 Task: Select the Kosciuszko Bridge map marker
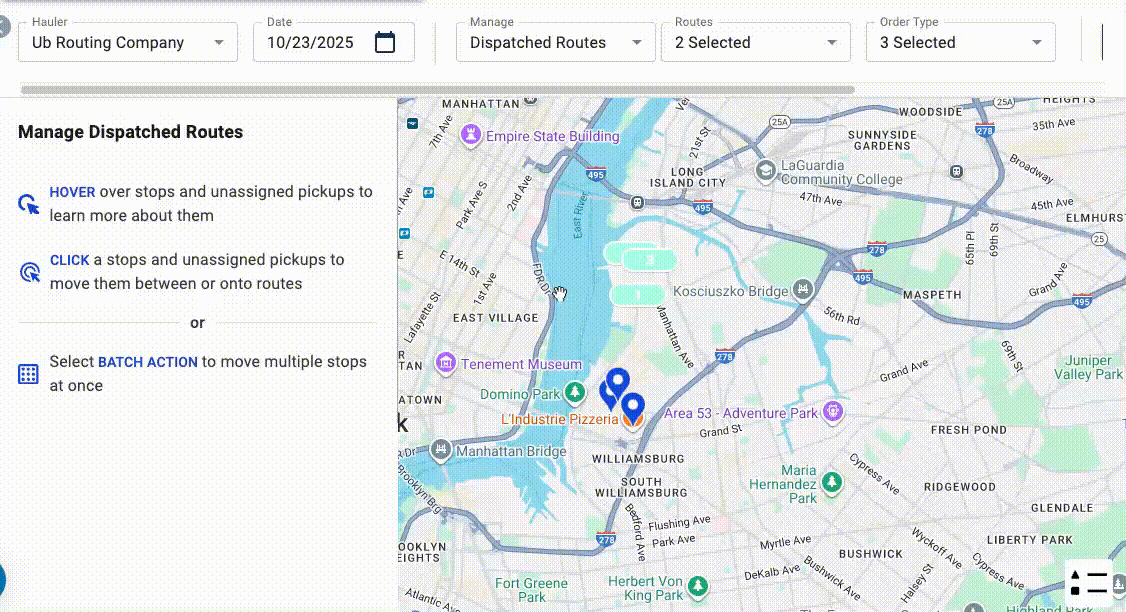point(801,290)
